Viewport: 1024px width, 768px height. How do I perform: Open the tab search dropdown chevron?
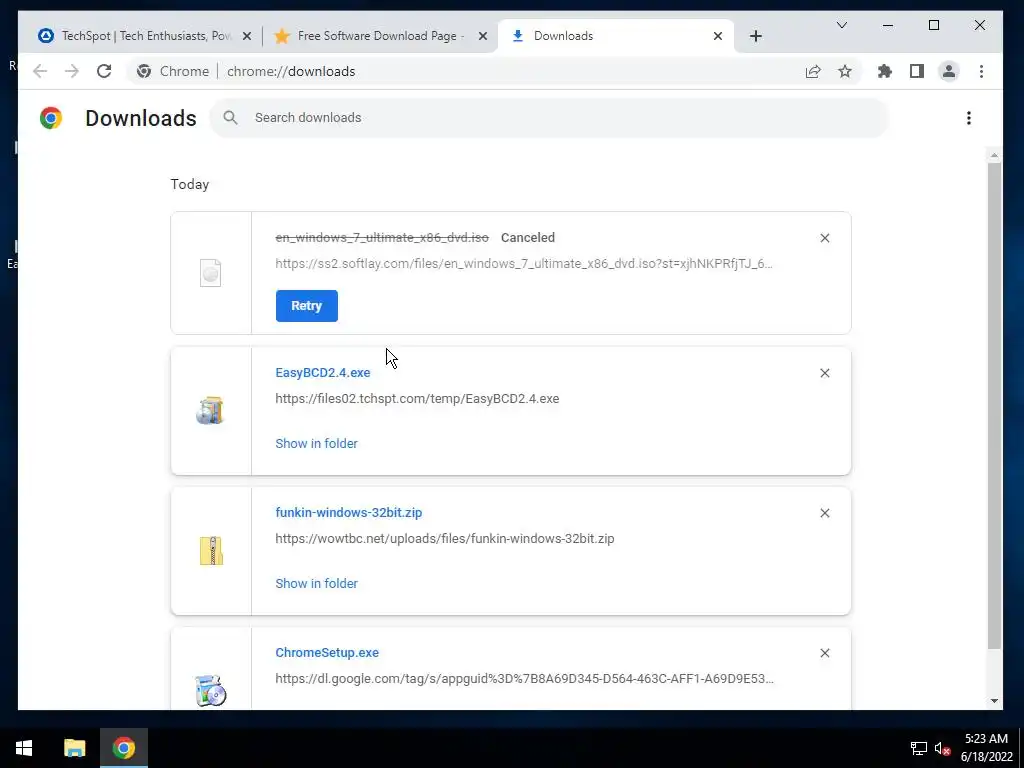[842, 25]
